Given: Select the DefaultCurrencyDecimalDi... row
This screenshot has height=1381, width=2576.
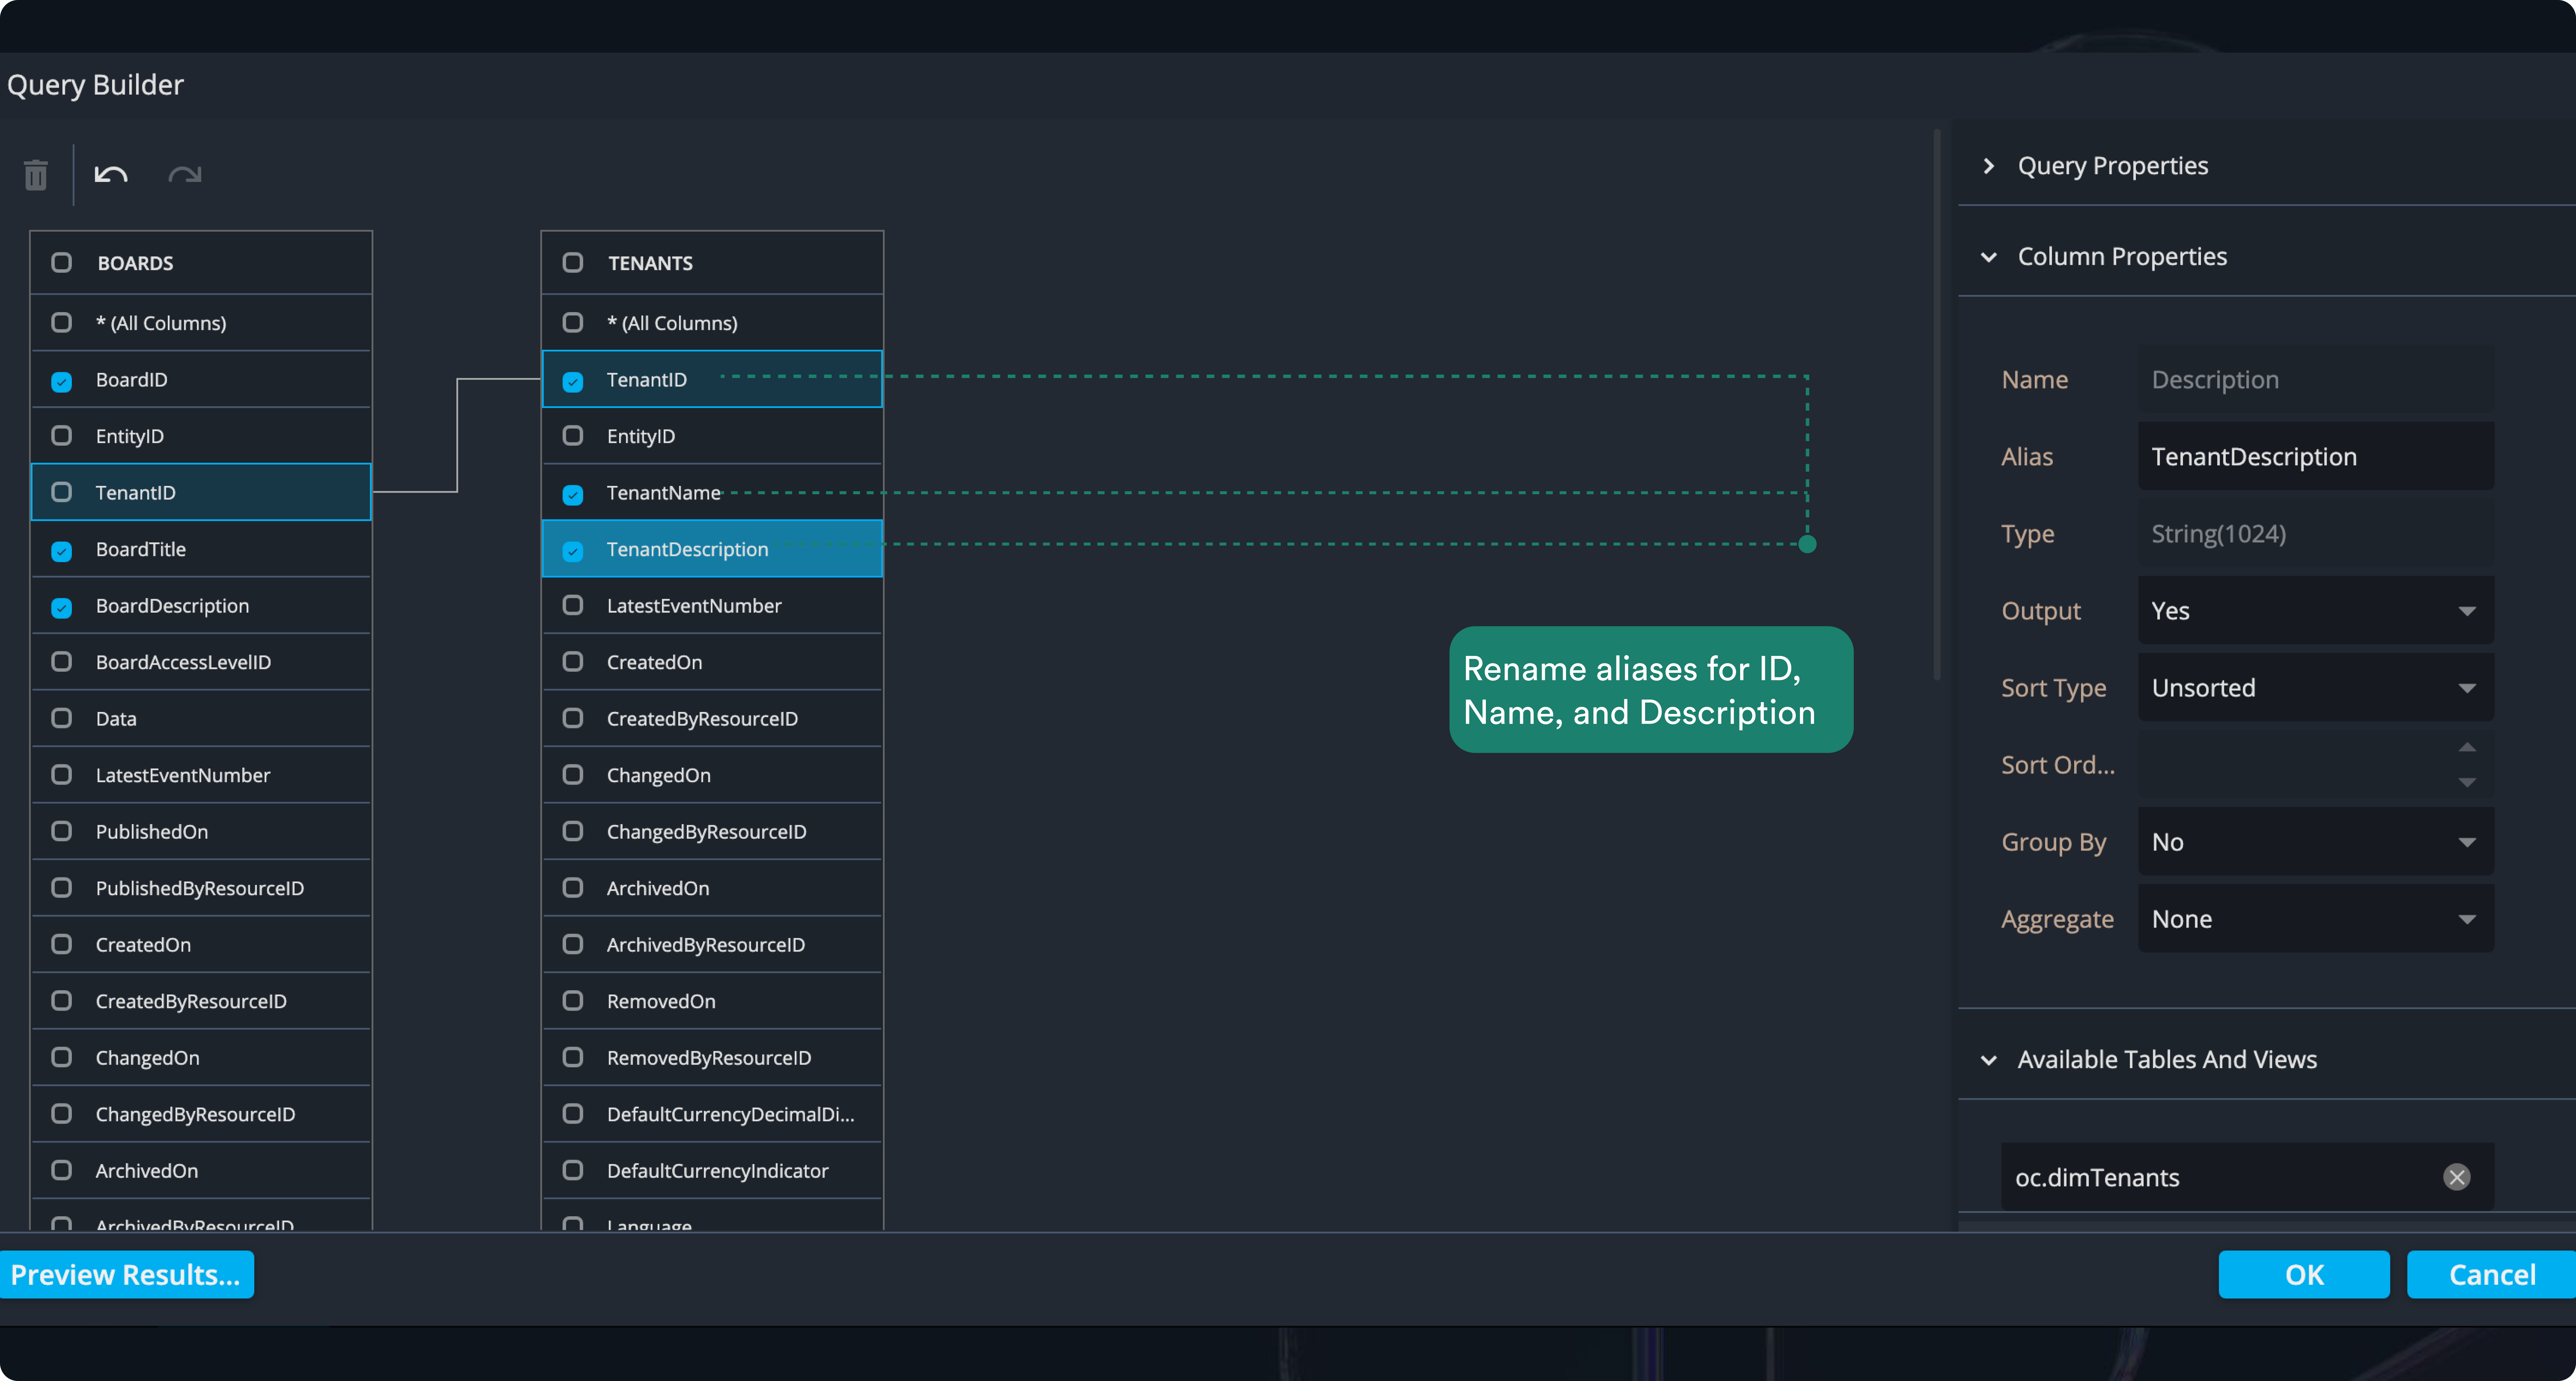Looking at the screenshot, I should 712,1114.
